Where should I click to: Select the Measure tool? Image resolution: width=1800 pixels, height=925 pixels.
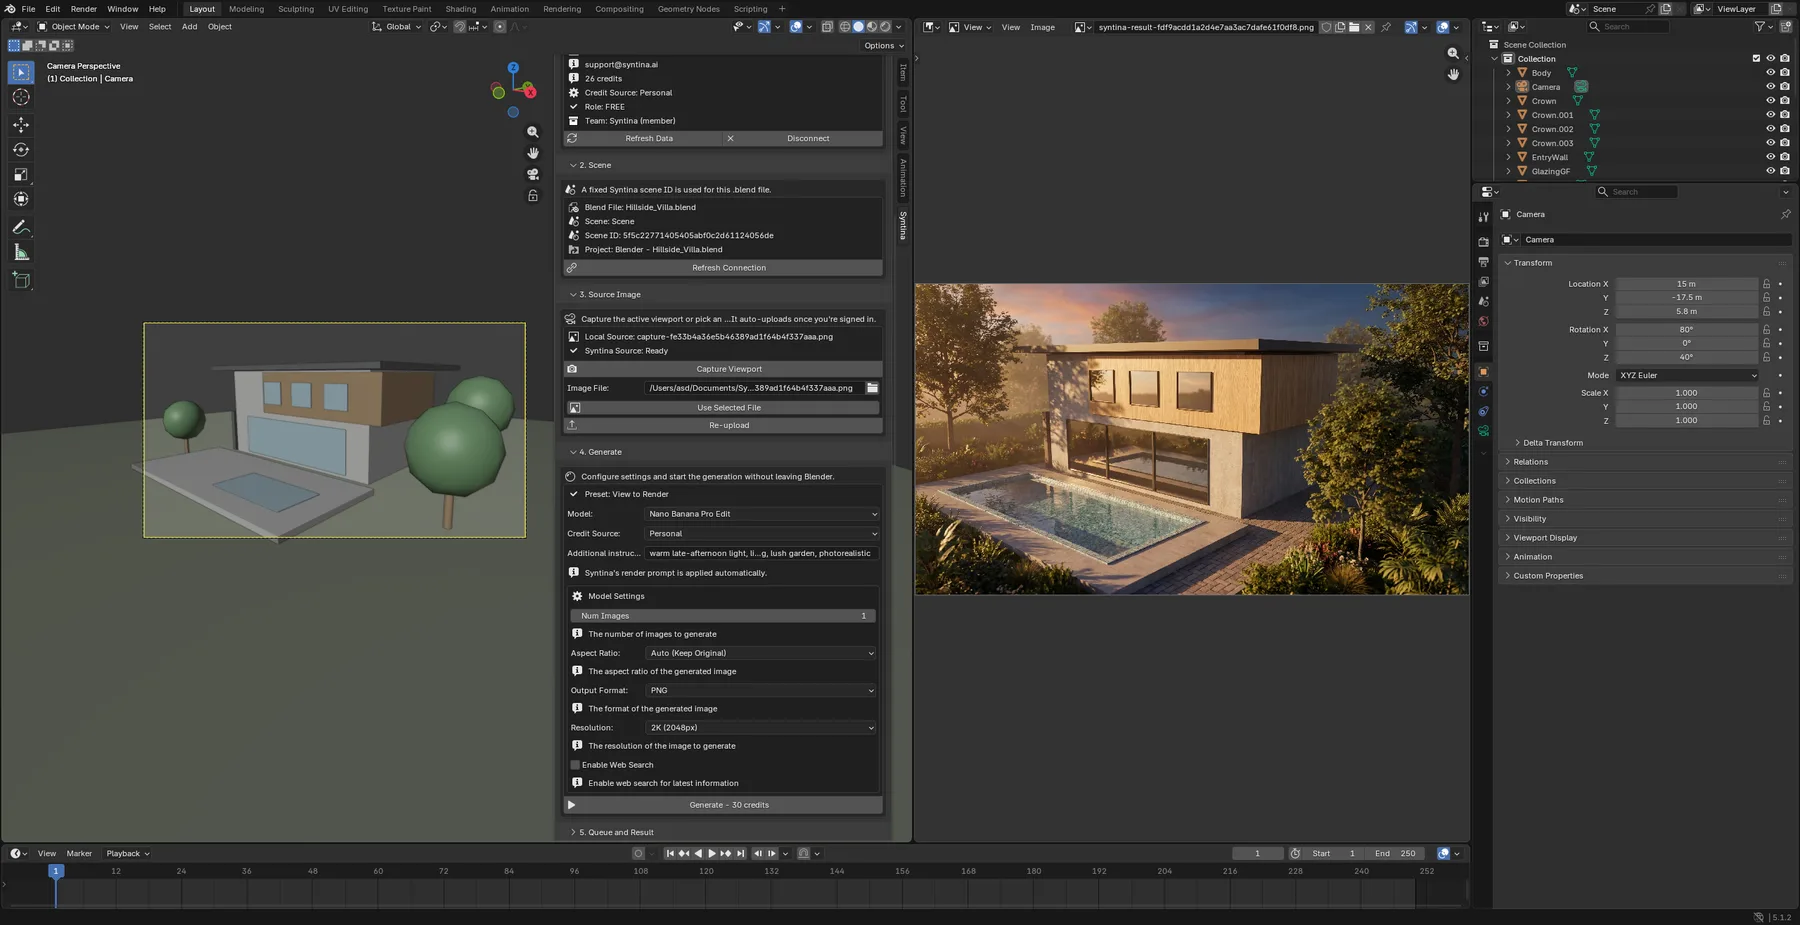[x=21, y=253]
